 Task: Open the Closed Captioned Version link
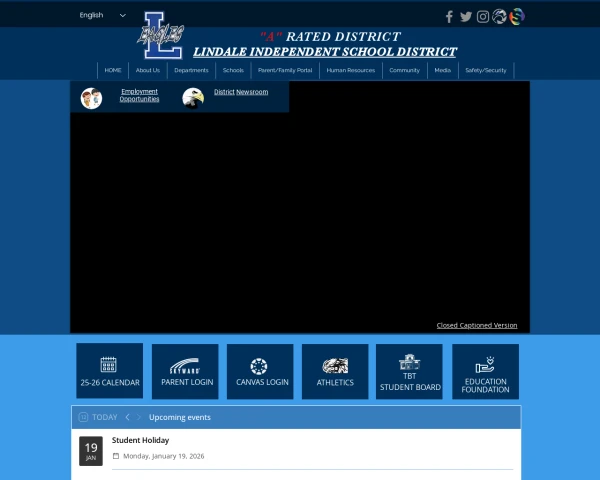coord(477,325)
